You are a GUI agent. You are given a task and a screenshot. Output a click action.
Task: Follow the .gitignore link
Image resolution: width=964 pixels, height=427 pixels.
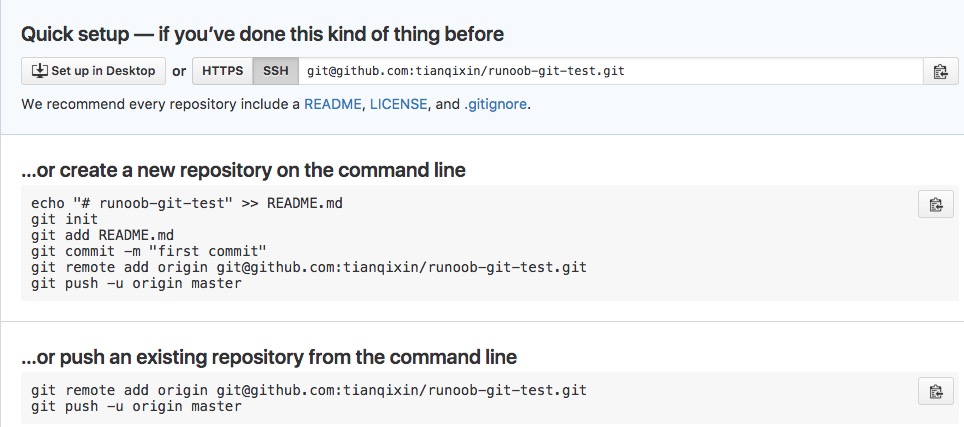point(495,104)
